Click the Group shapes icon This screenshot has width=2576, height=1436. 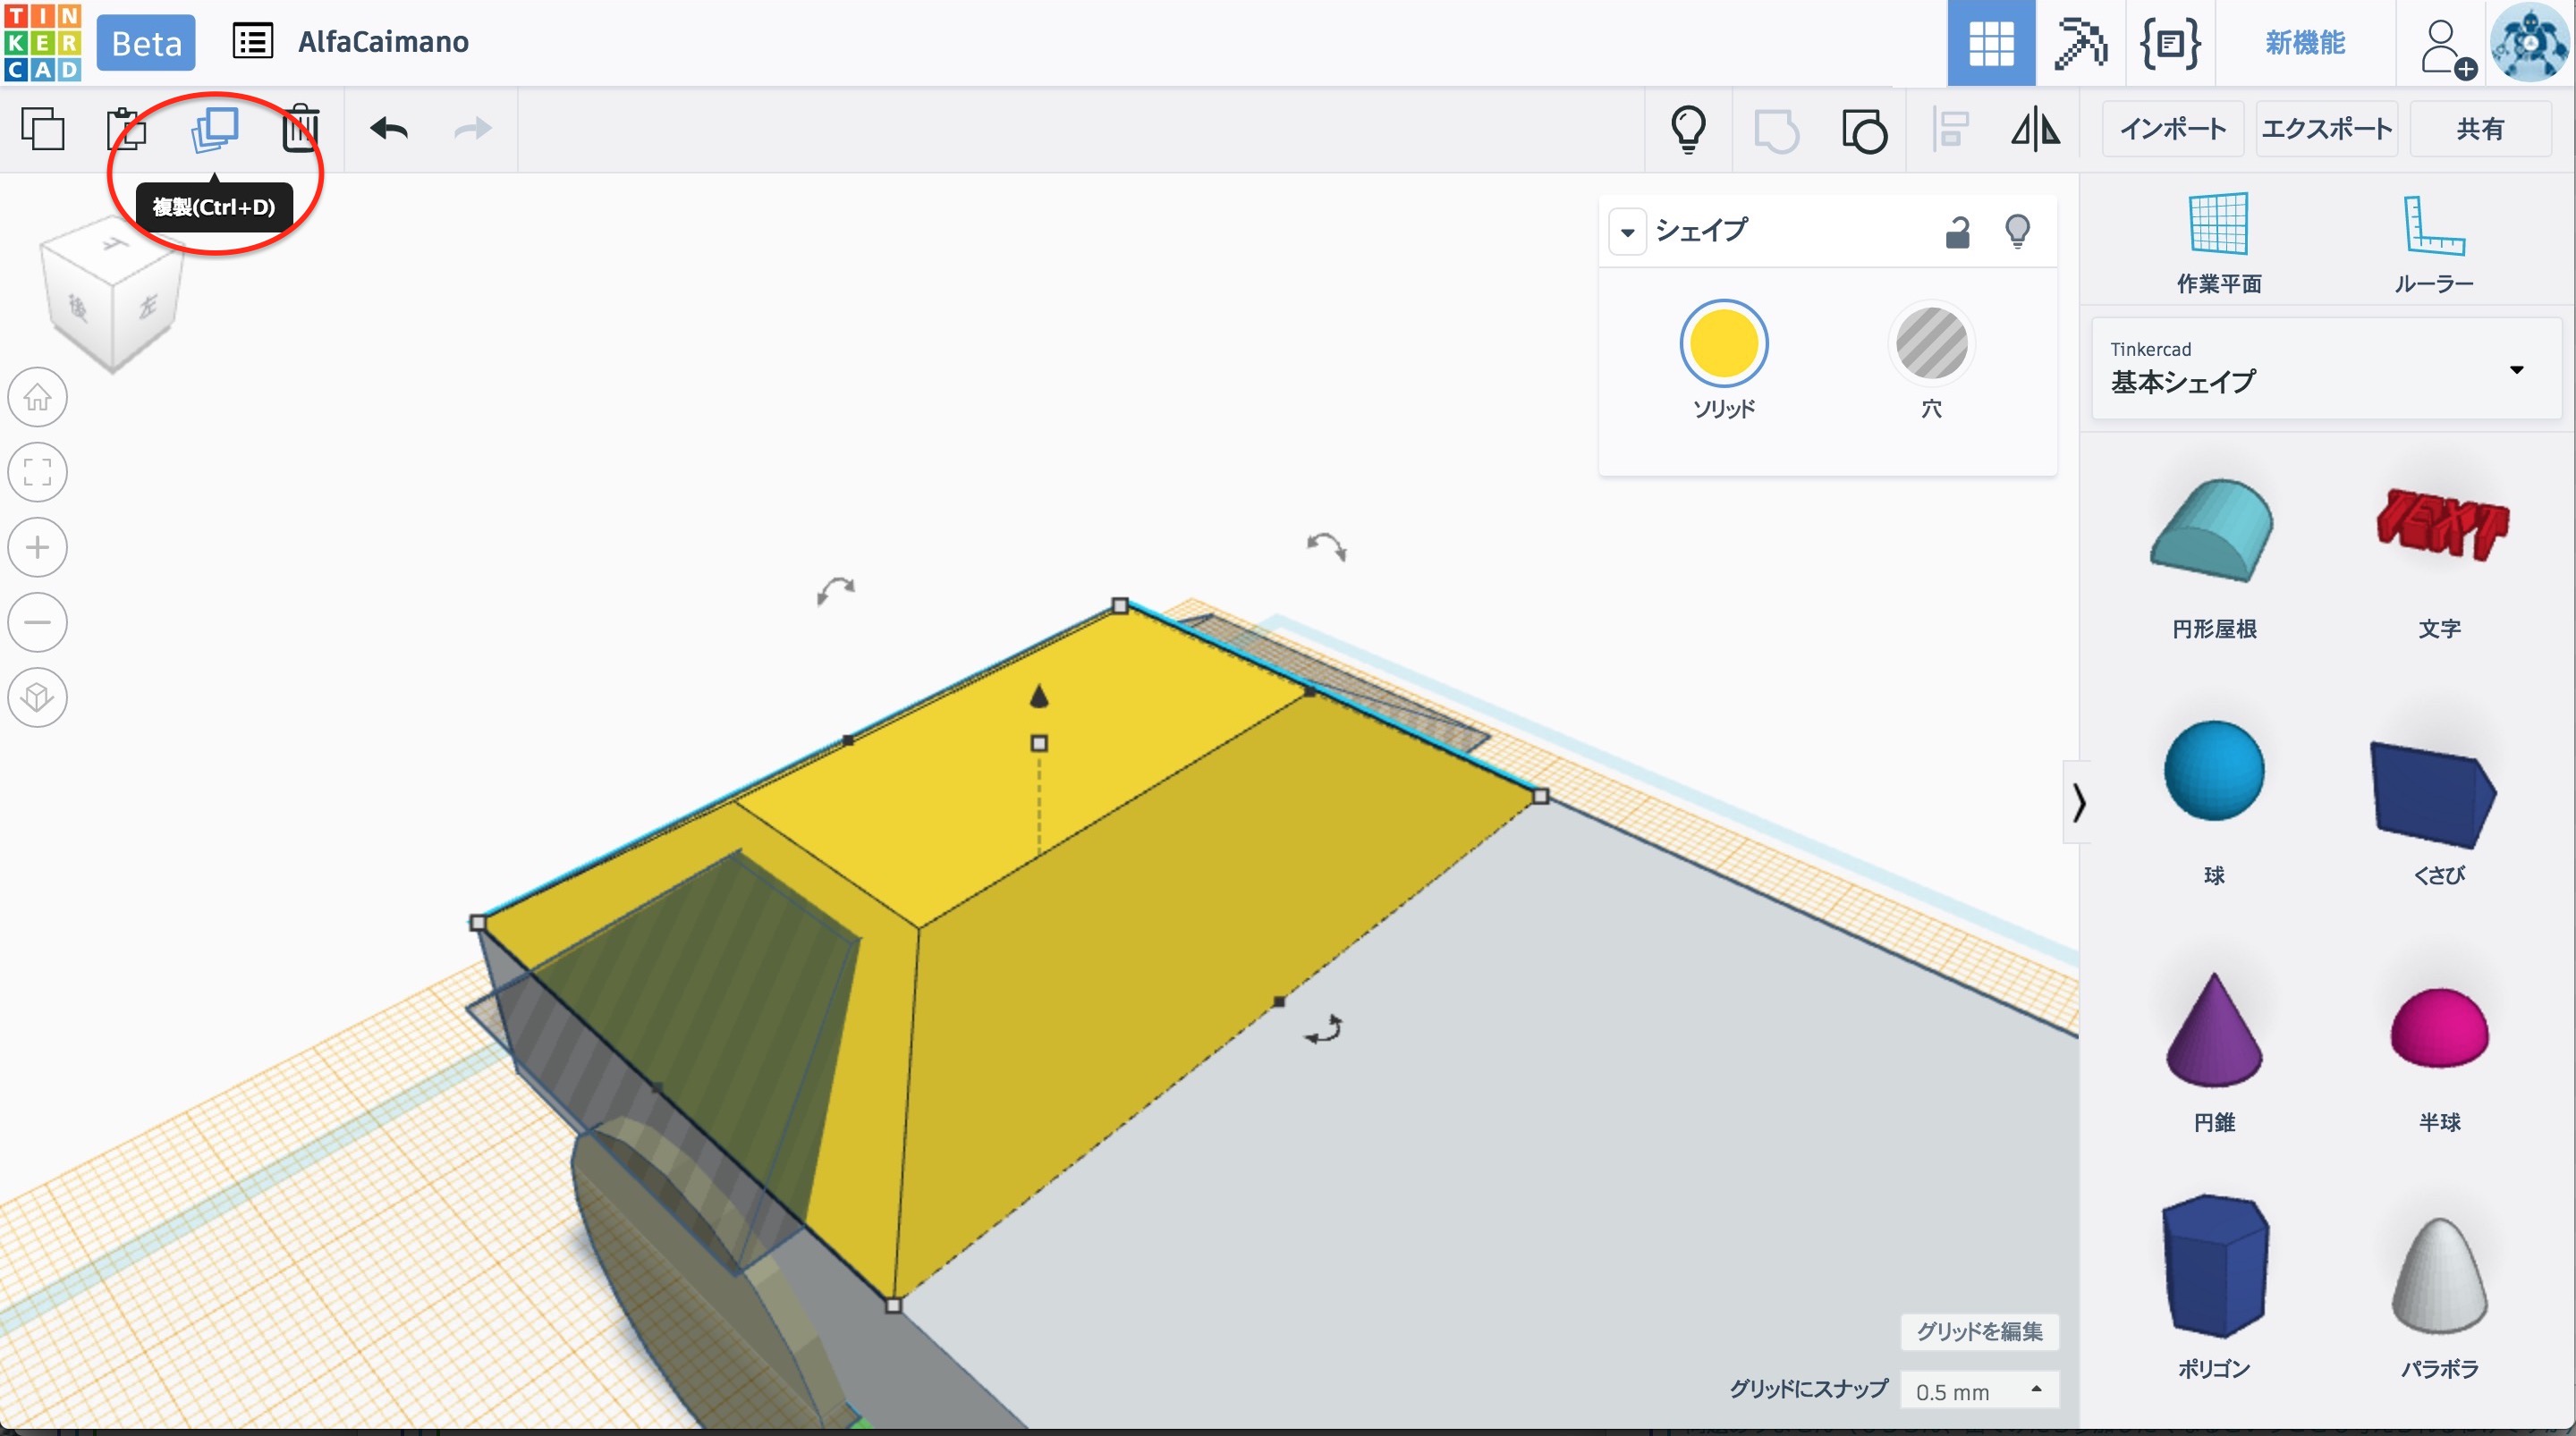pyautogui.click(x=1776, y=131)
